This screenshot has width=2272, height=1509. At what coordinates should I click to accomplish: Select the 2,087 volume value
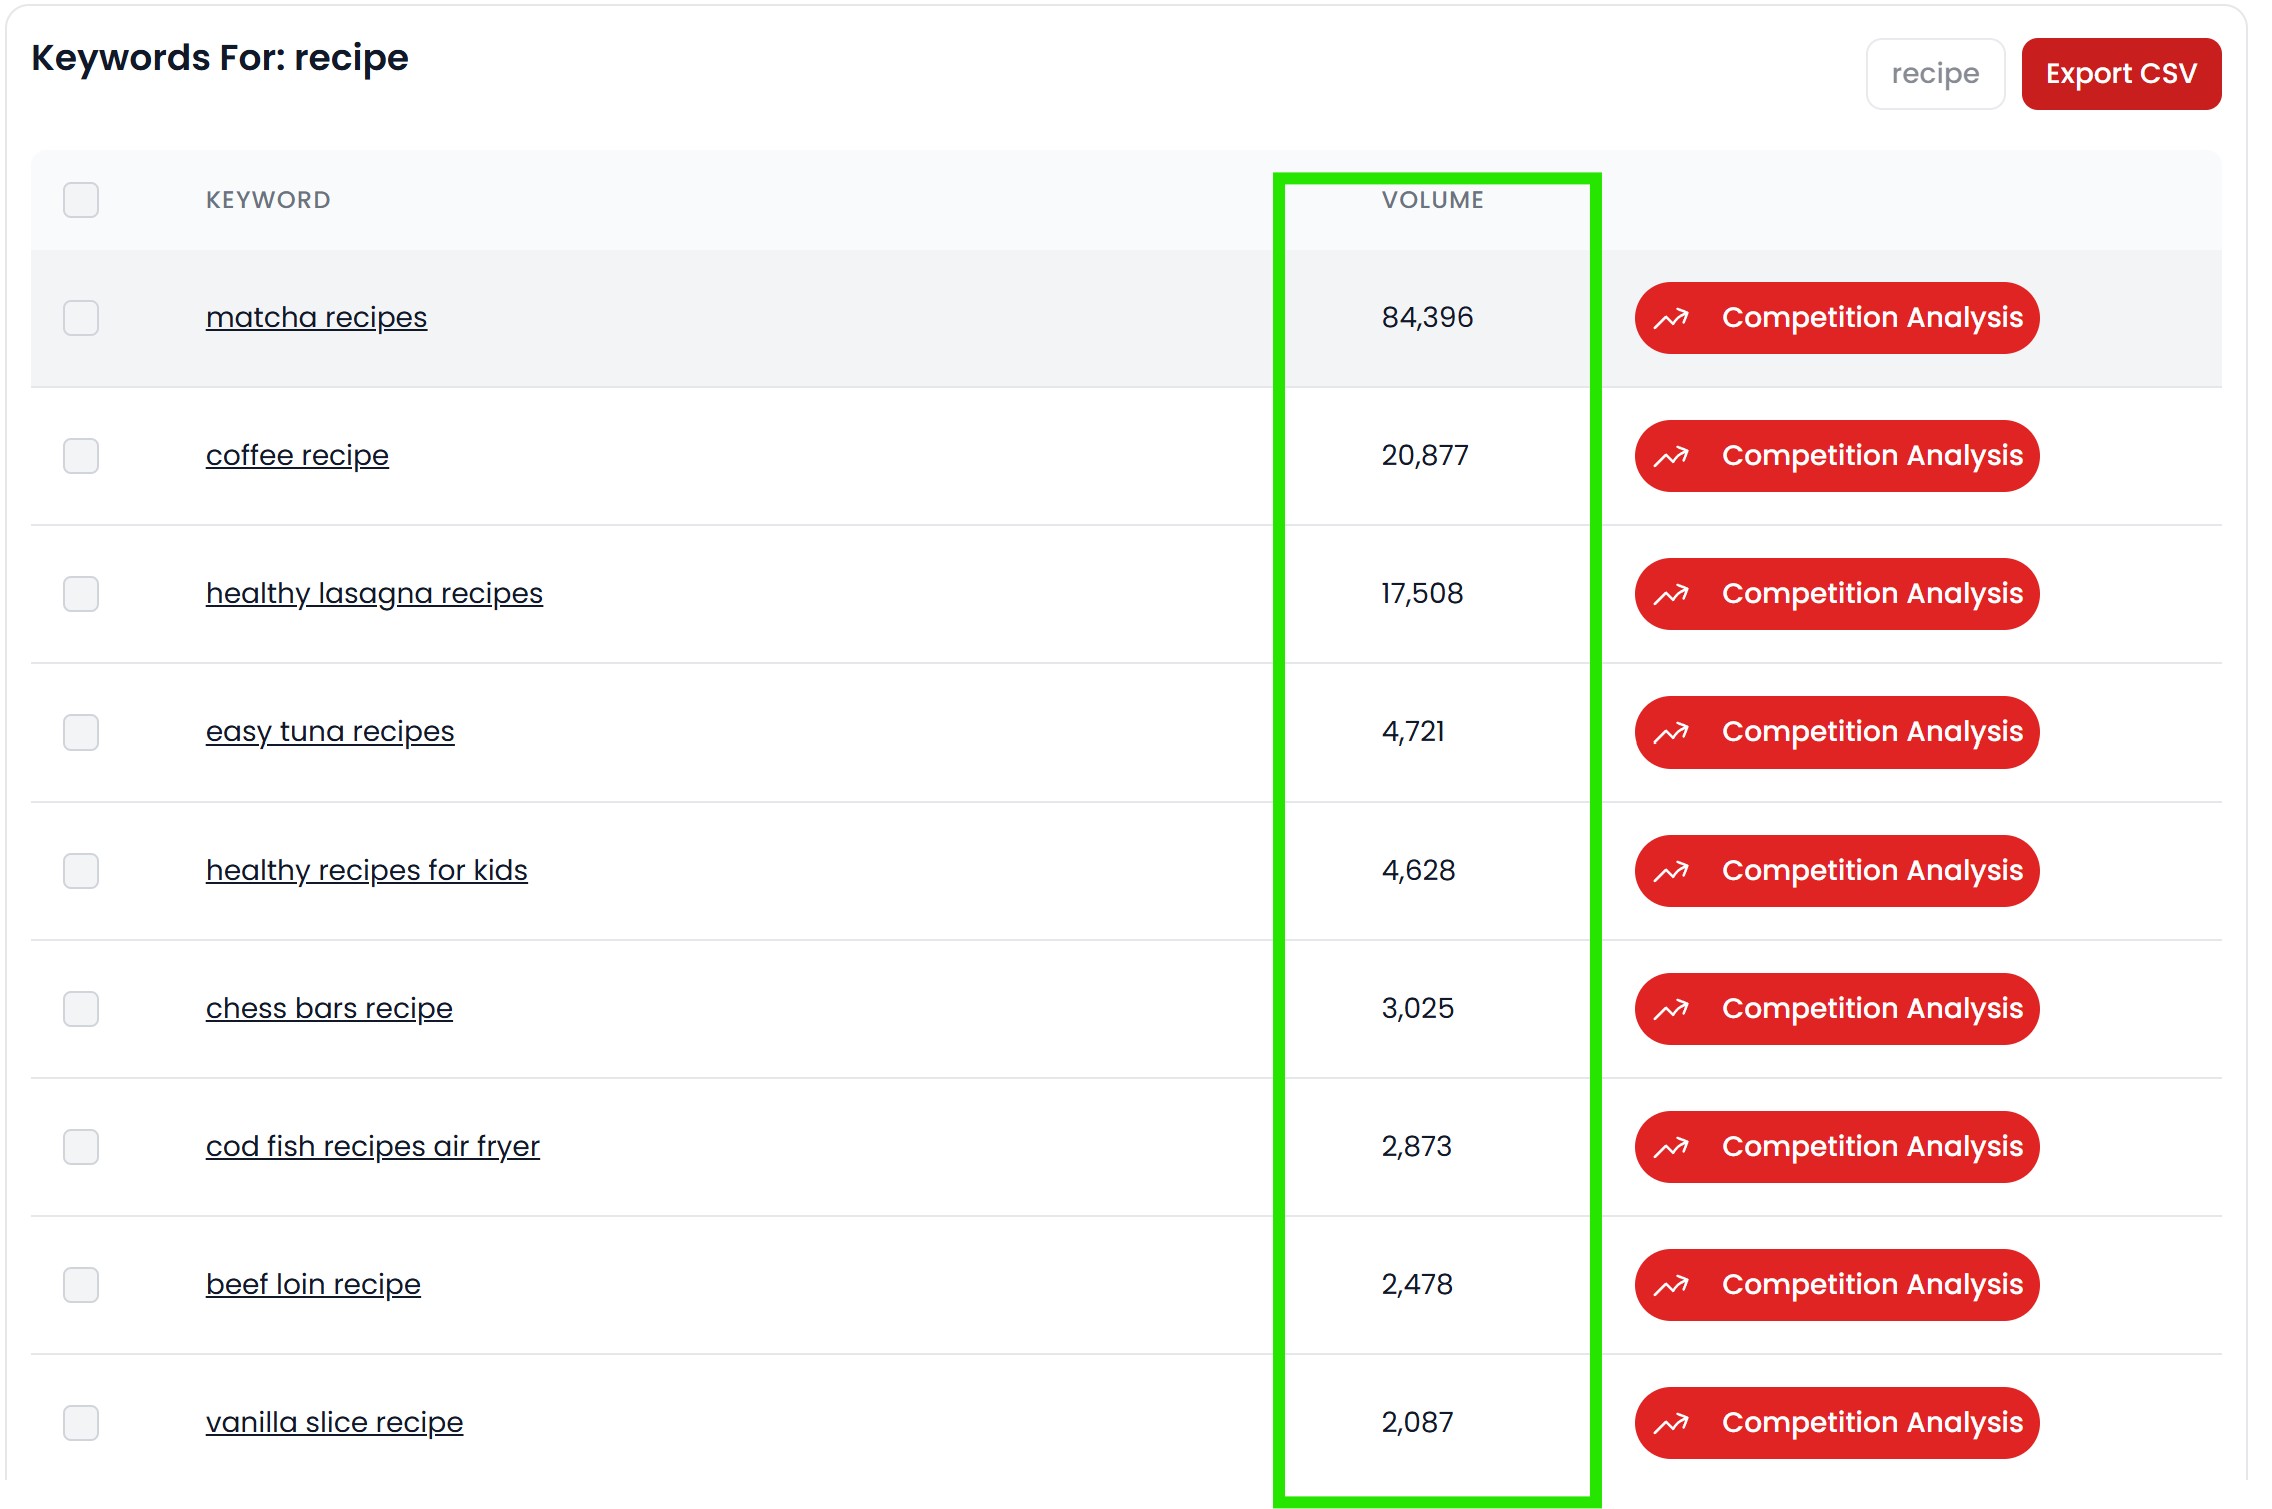click(x=1417, y=1423)
